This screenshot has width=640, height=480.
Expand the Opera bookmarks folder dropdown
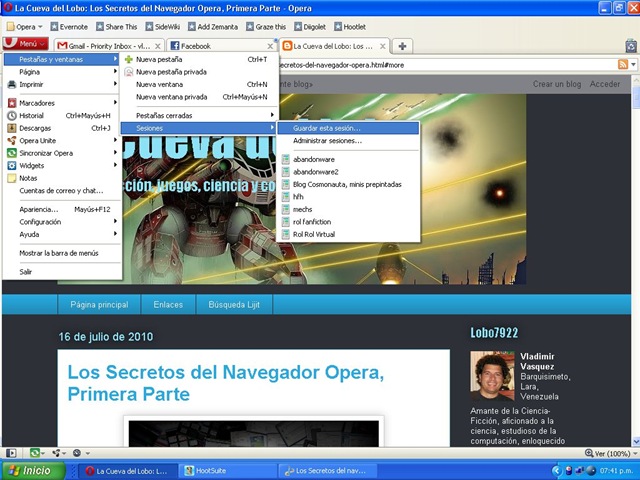[x=24, y=27]
